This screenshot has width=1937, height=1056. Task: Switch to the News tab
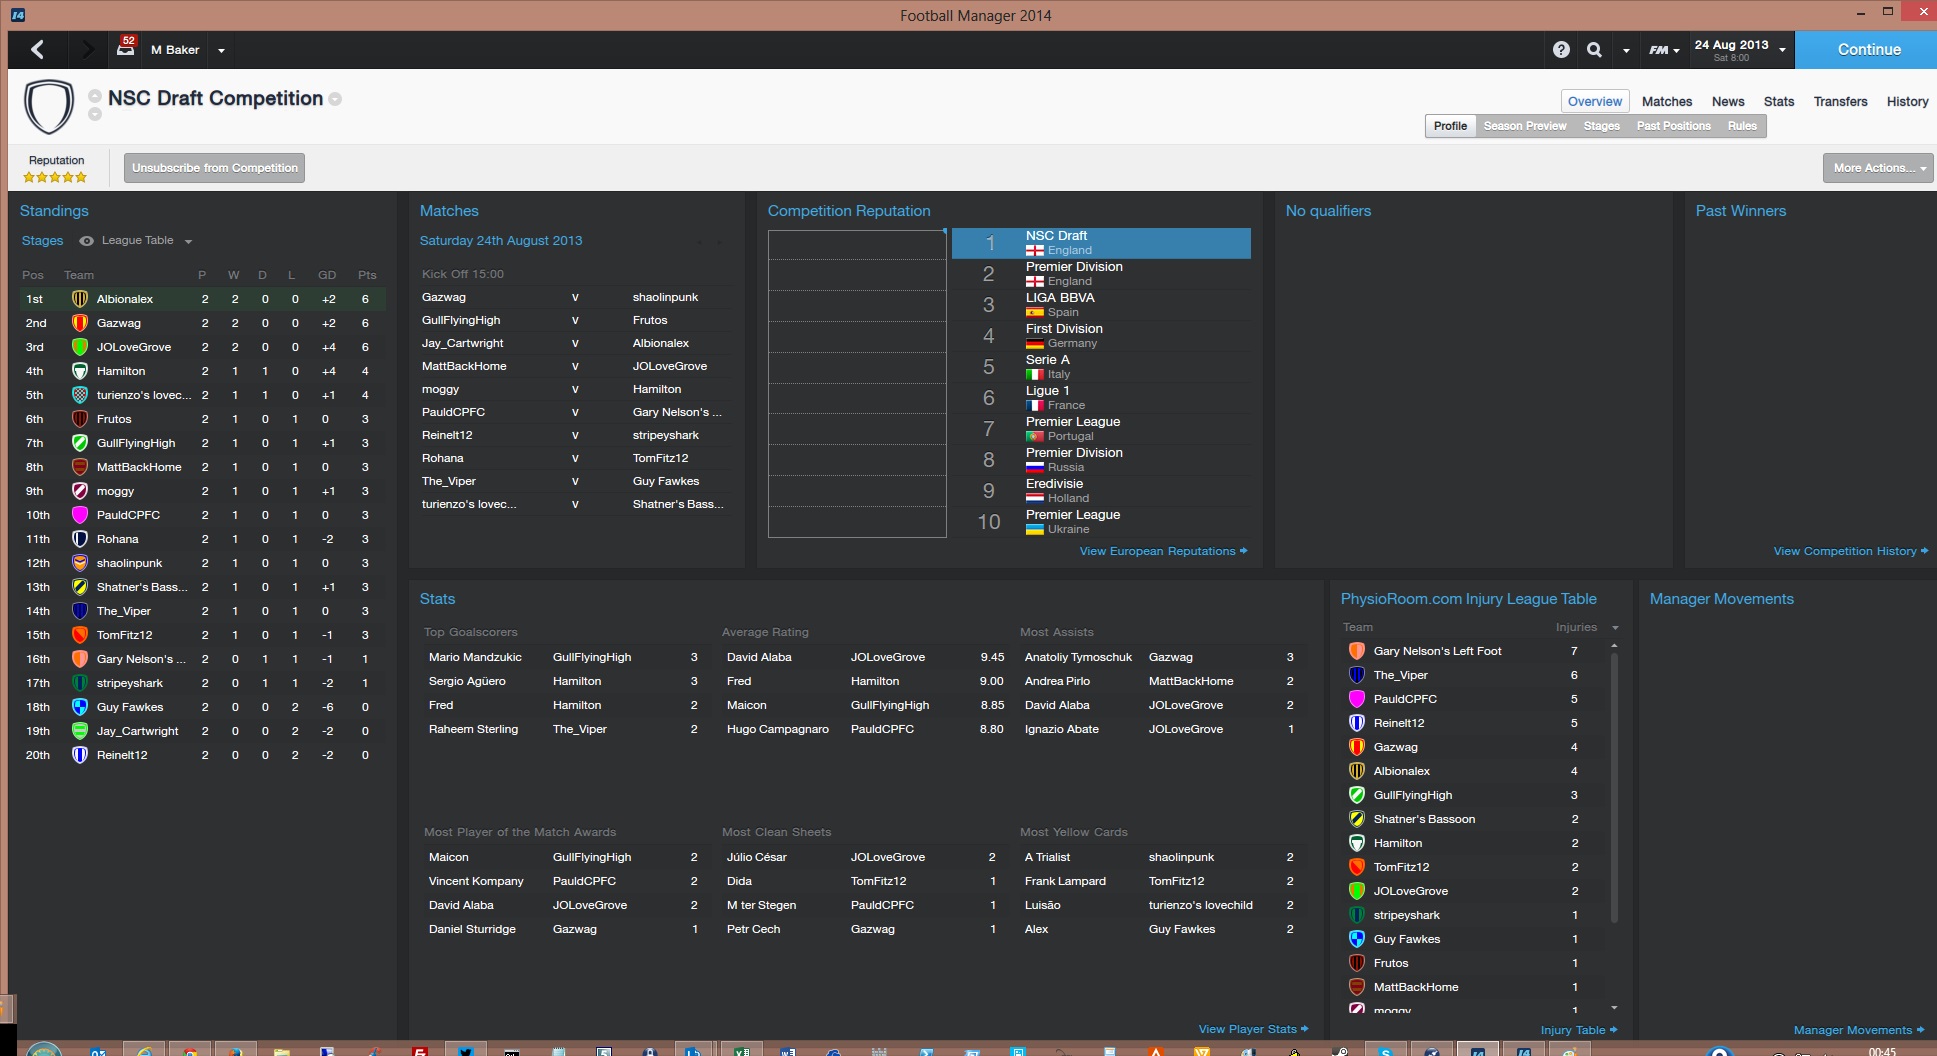(x=1728, y=102)
